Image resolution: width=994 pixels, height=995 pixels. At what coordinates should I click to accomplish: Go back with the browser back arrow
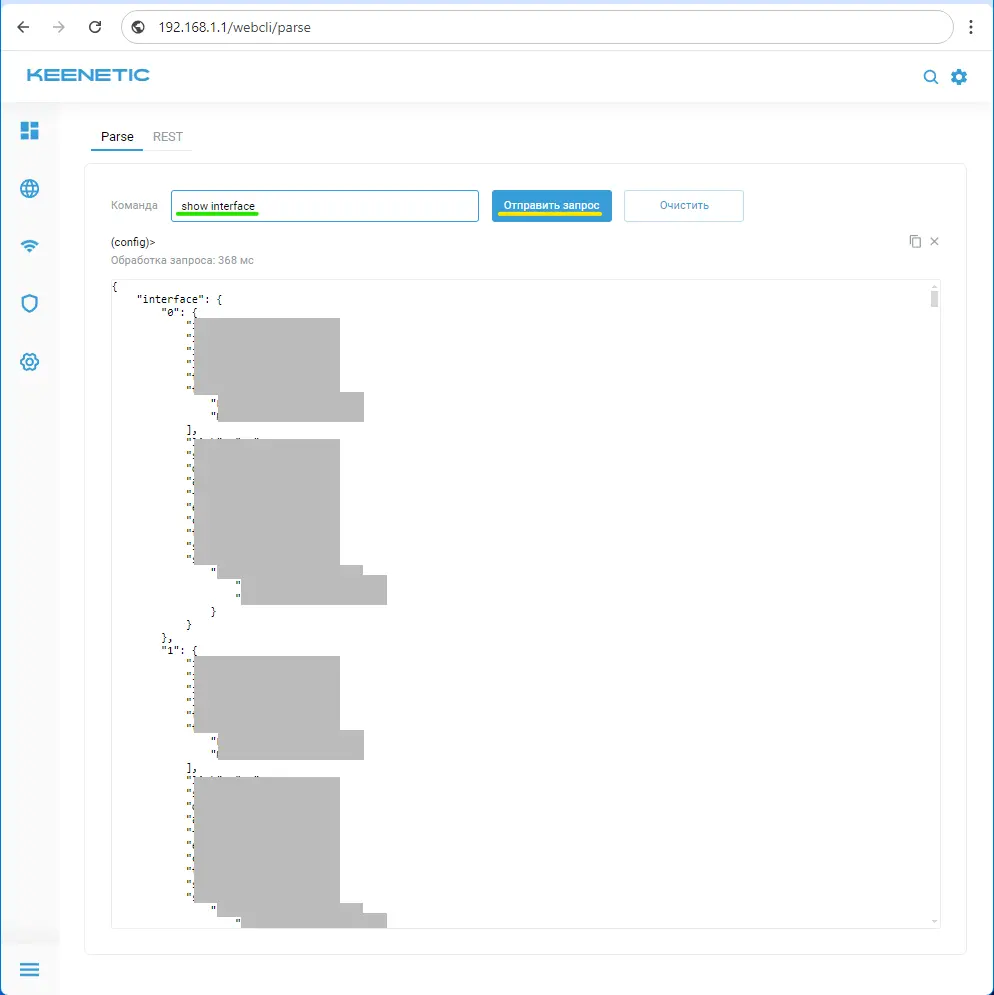pos(24,28)
